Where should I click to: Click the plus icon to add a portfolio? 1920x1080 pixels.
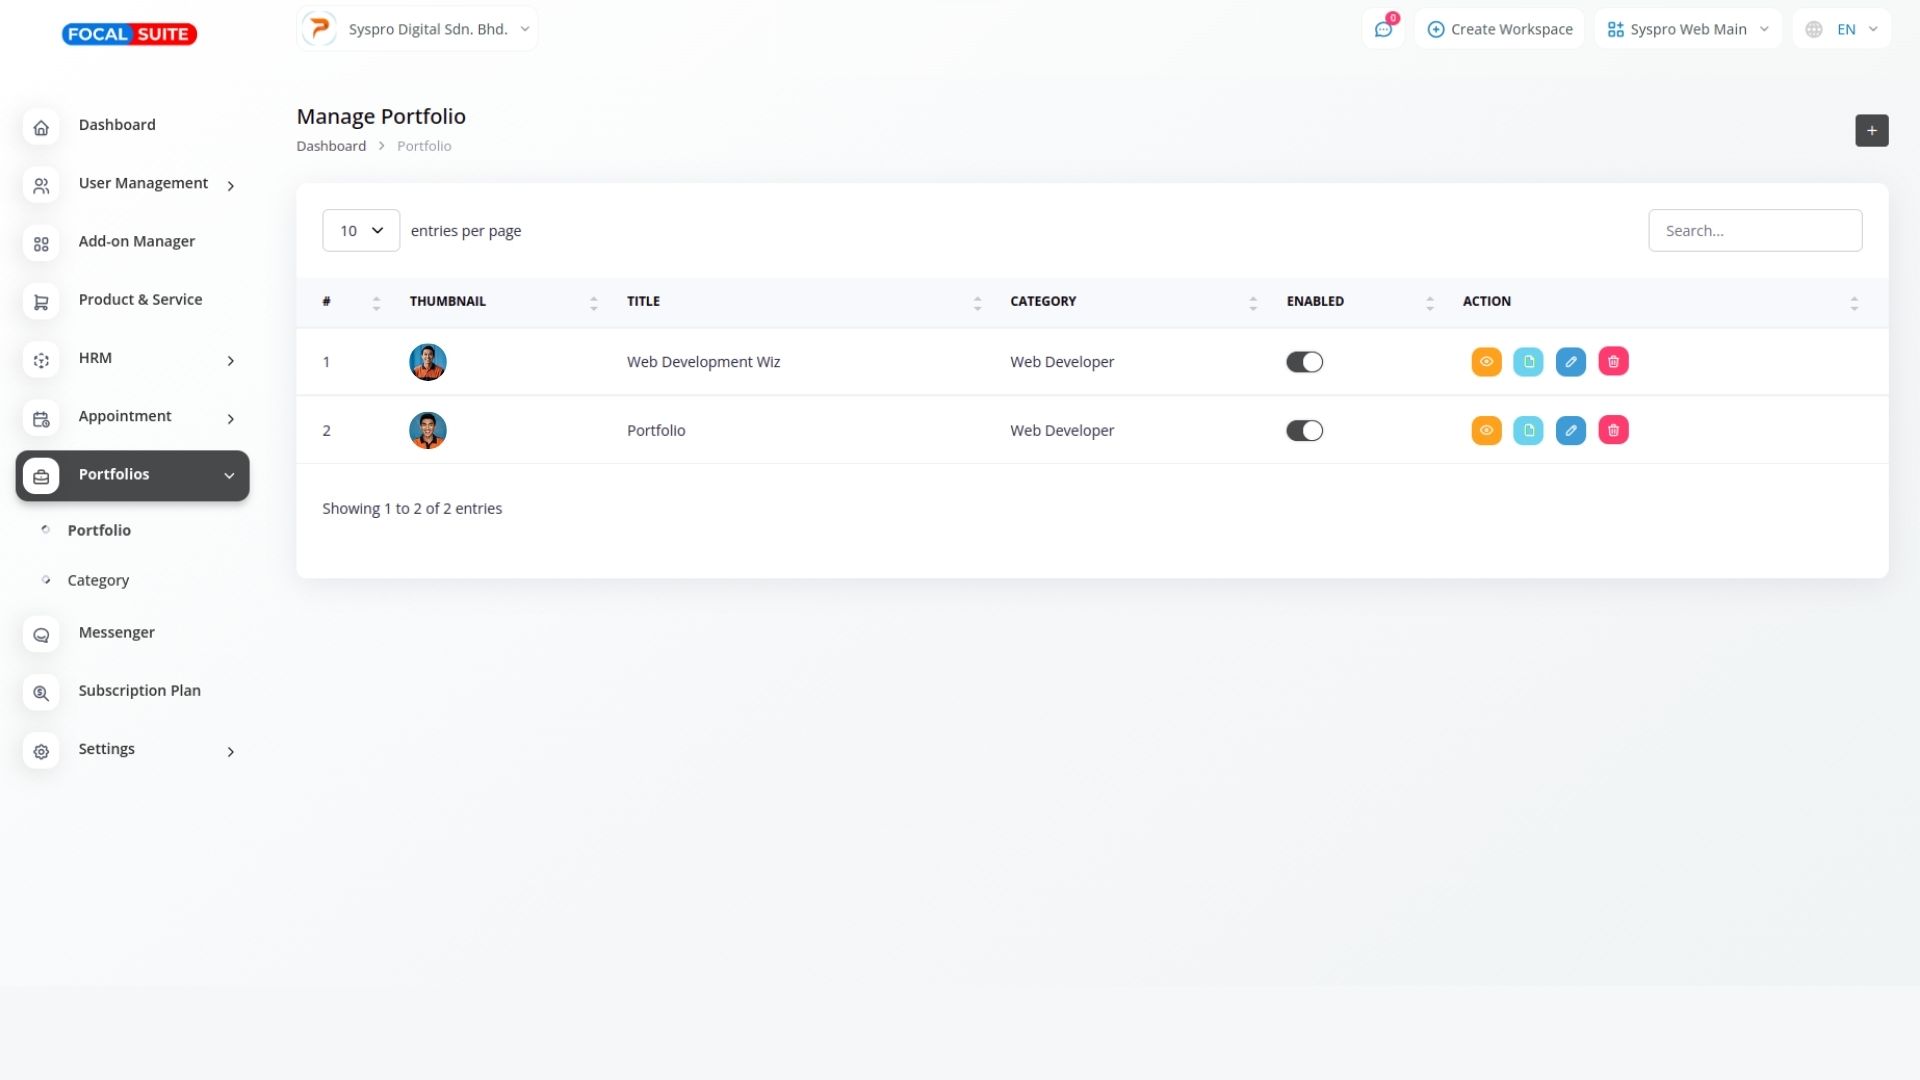coord(1871,131)
